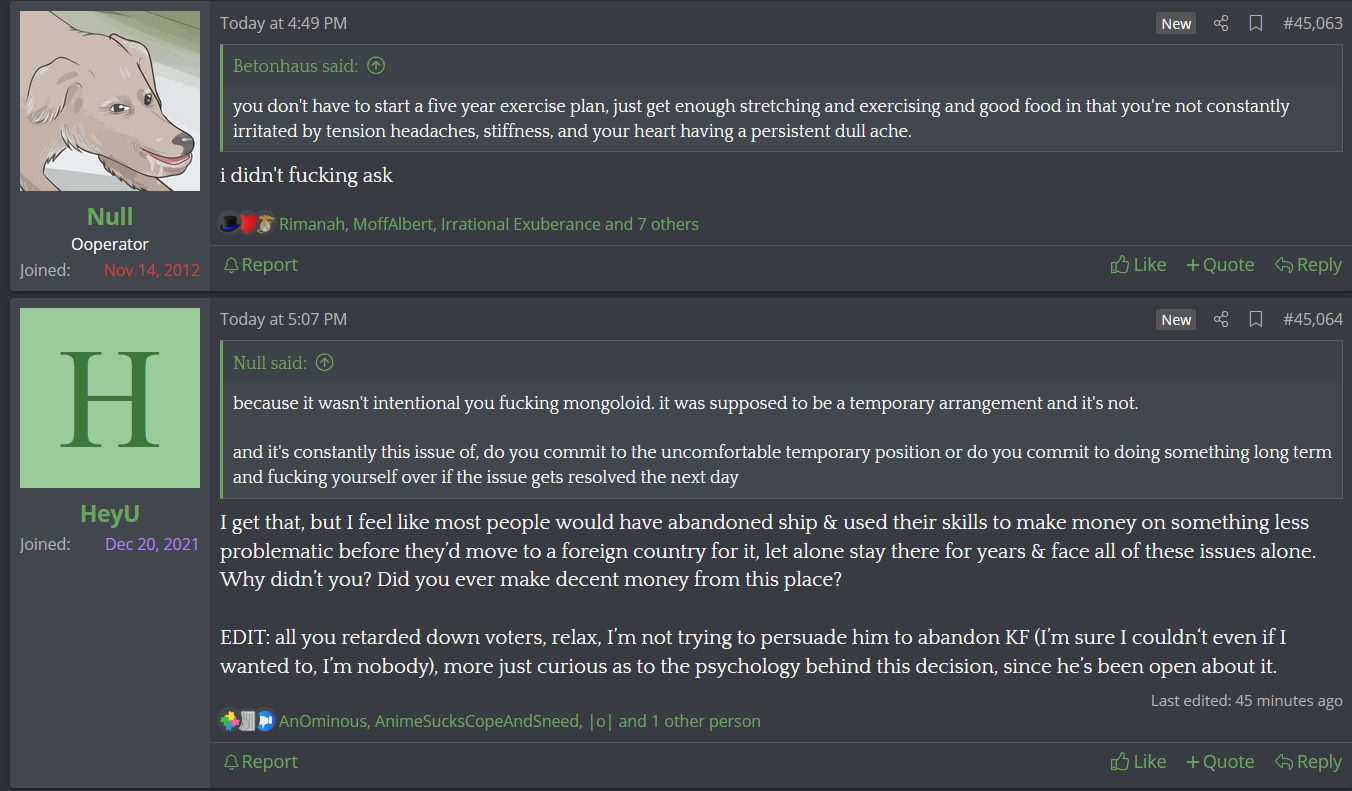Open 'Today at 4:49 PM' timestamp link
1352x791 pixels.
(284, 23)
